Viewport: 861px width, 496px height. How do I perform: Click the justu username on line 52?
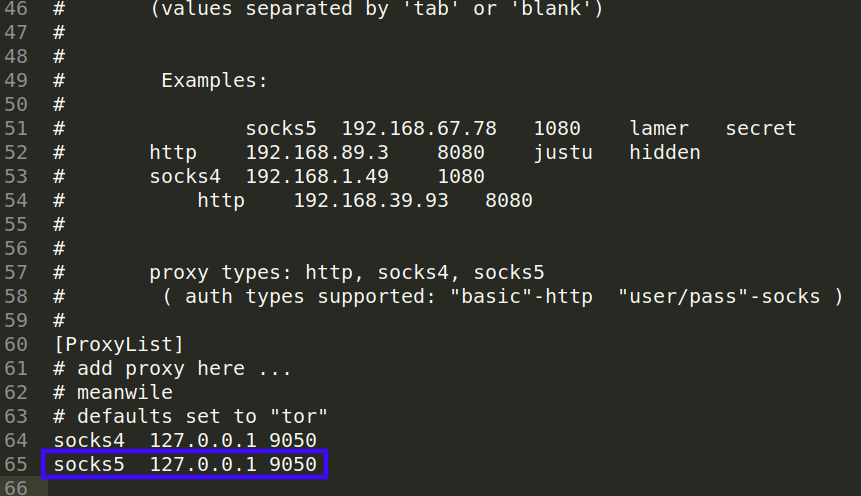click(x=563, y=152)
